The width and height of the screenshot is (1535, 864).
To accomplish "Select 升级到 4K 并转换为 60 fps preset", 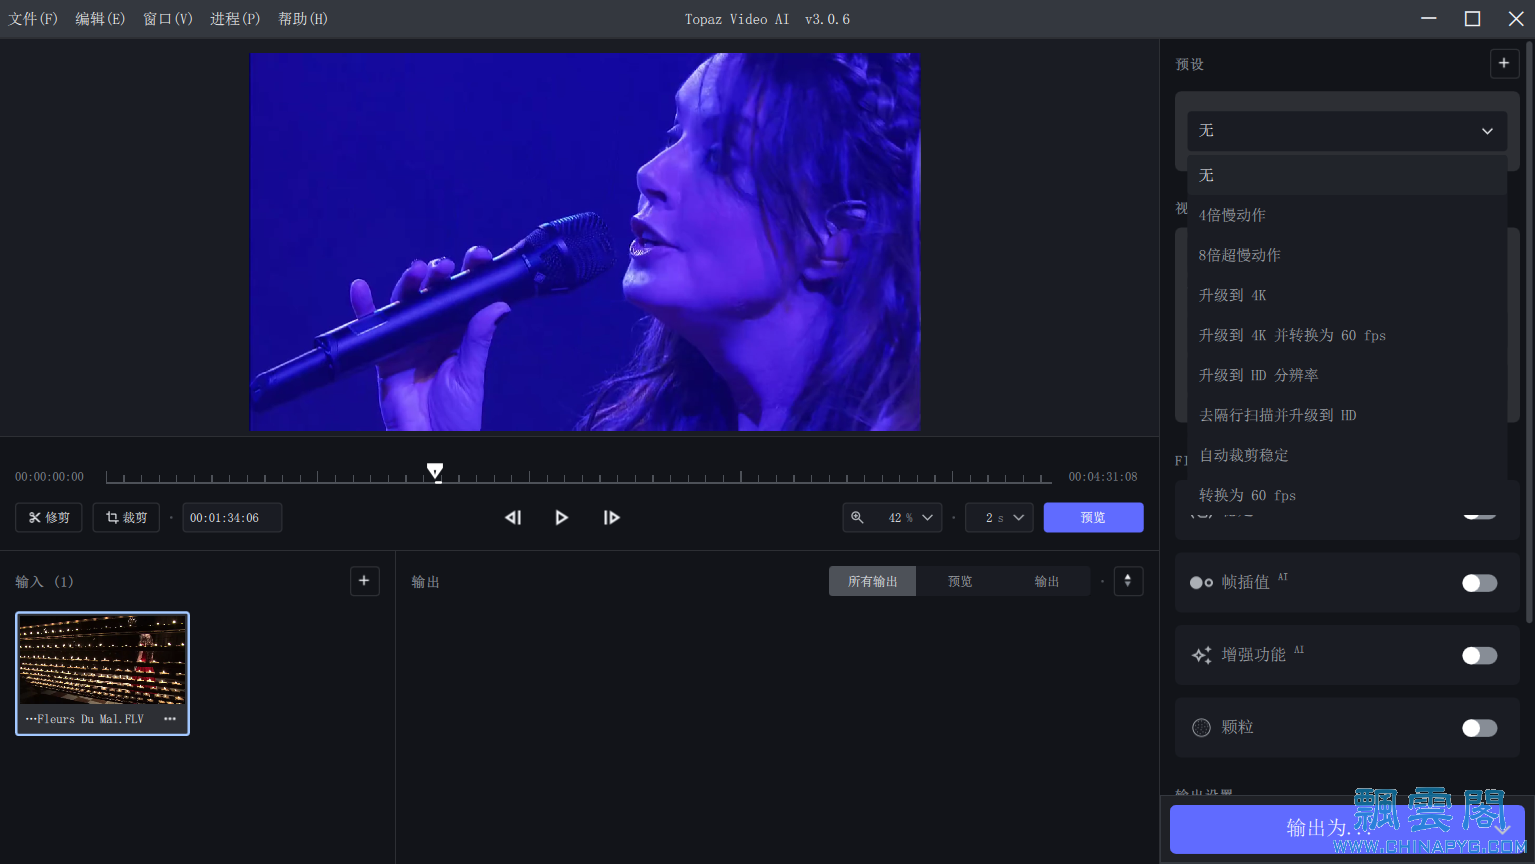I will coord(1347,335).
